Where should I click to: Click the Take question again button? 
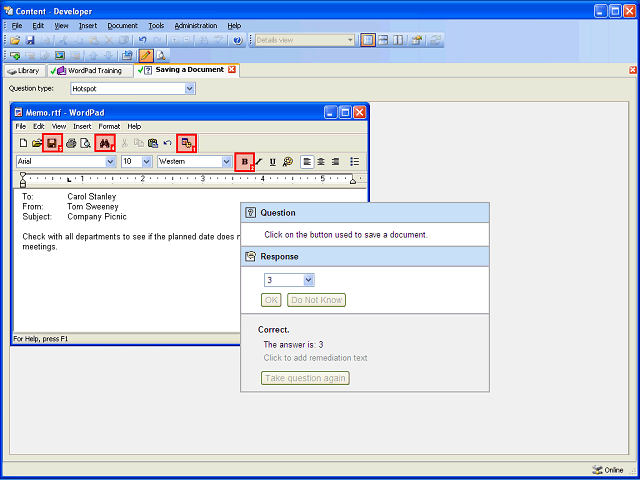pyautogui.click(x=305, y=378)
